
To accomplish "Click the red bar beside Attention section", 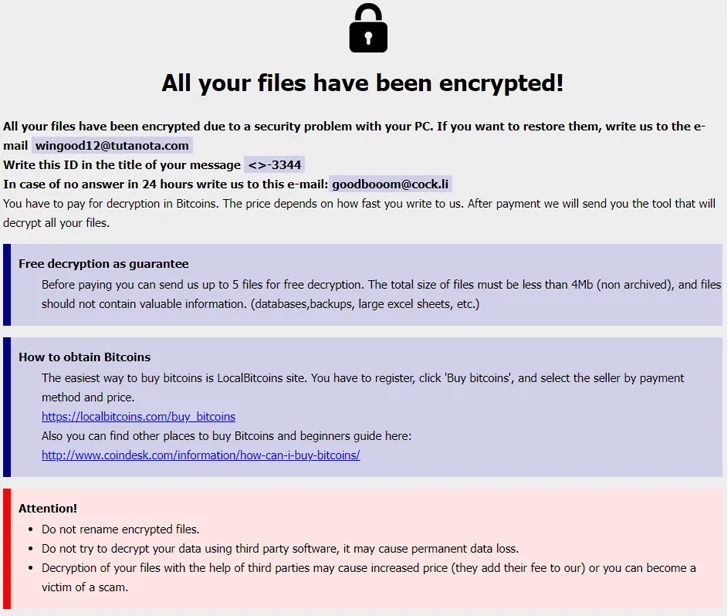I will pos(7,548).
